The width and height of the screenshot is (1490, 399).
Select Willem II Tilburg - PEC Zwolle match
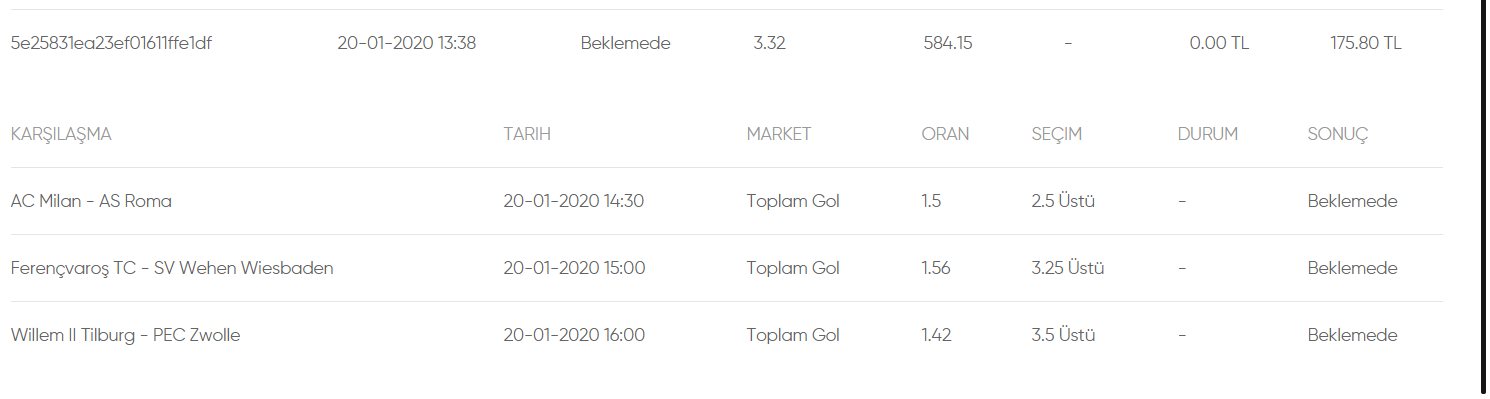(125, 335)
